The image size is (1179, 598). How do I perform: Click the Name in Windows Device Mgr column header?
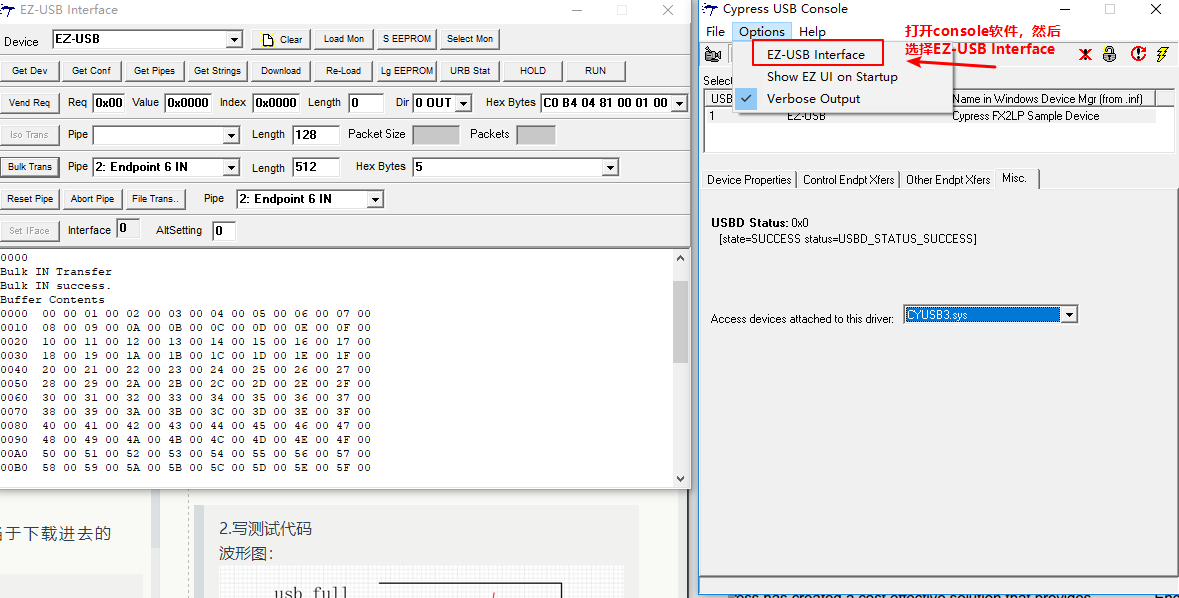pos(1053,99)
